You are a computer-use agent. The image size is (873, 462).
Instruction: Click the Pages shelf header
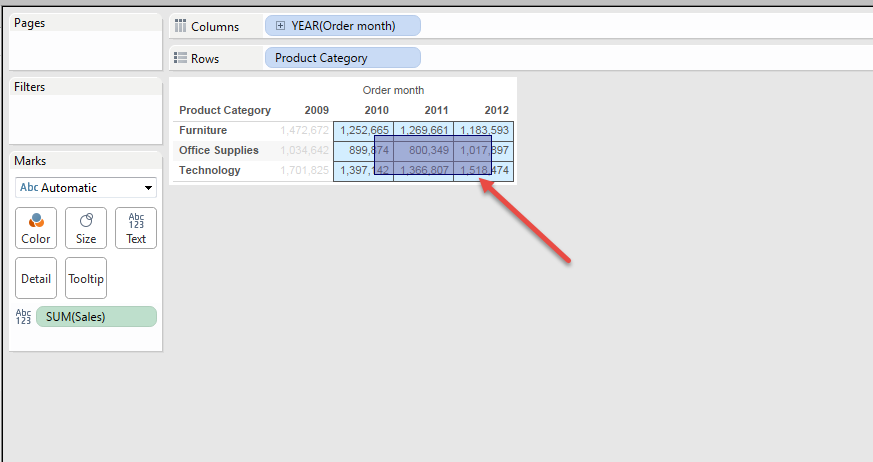coord(30,23)
